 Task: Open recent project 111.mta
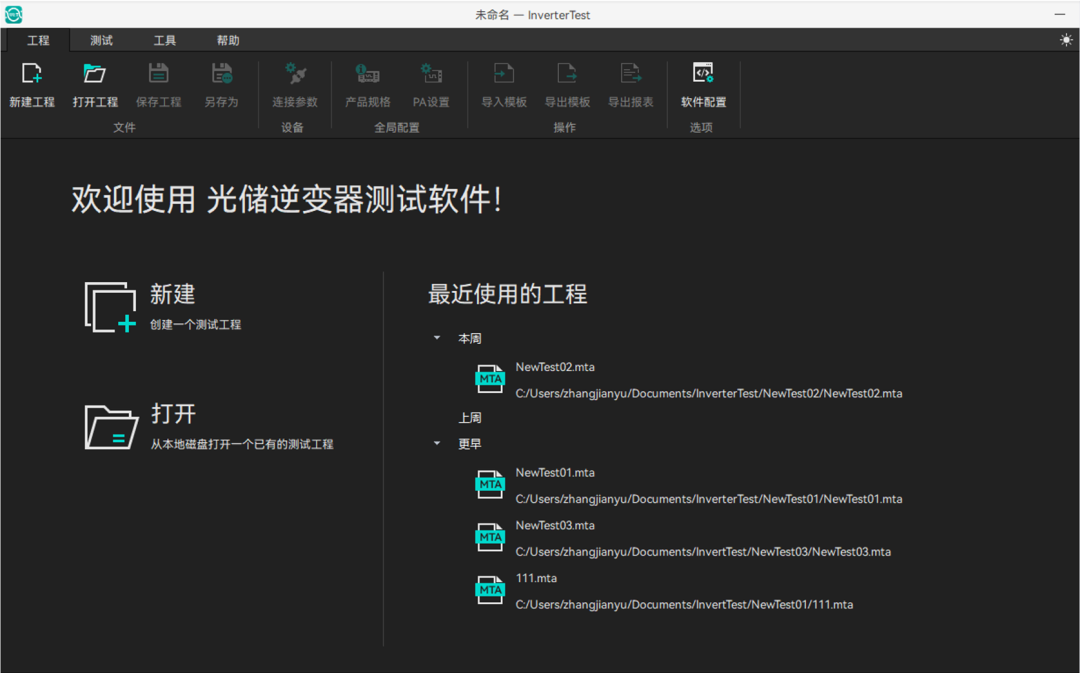tap(536, 579)
